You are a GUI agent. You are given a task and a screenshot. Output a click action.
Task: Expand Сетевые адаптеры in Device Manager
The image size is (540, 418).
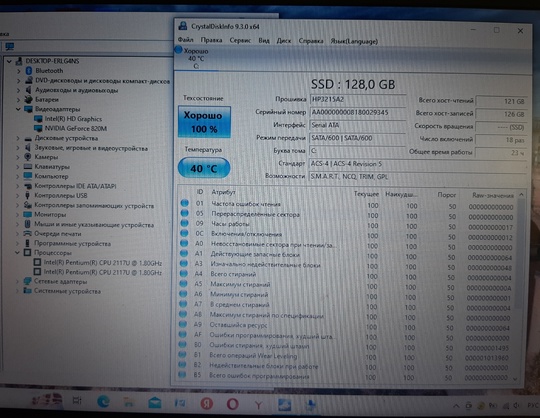[x=17, y=281]
